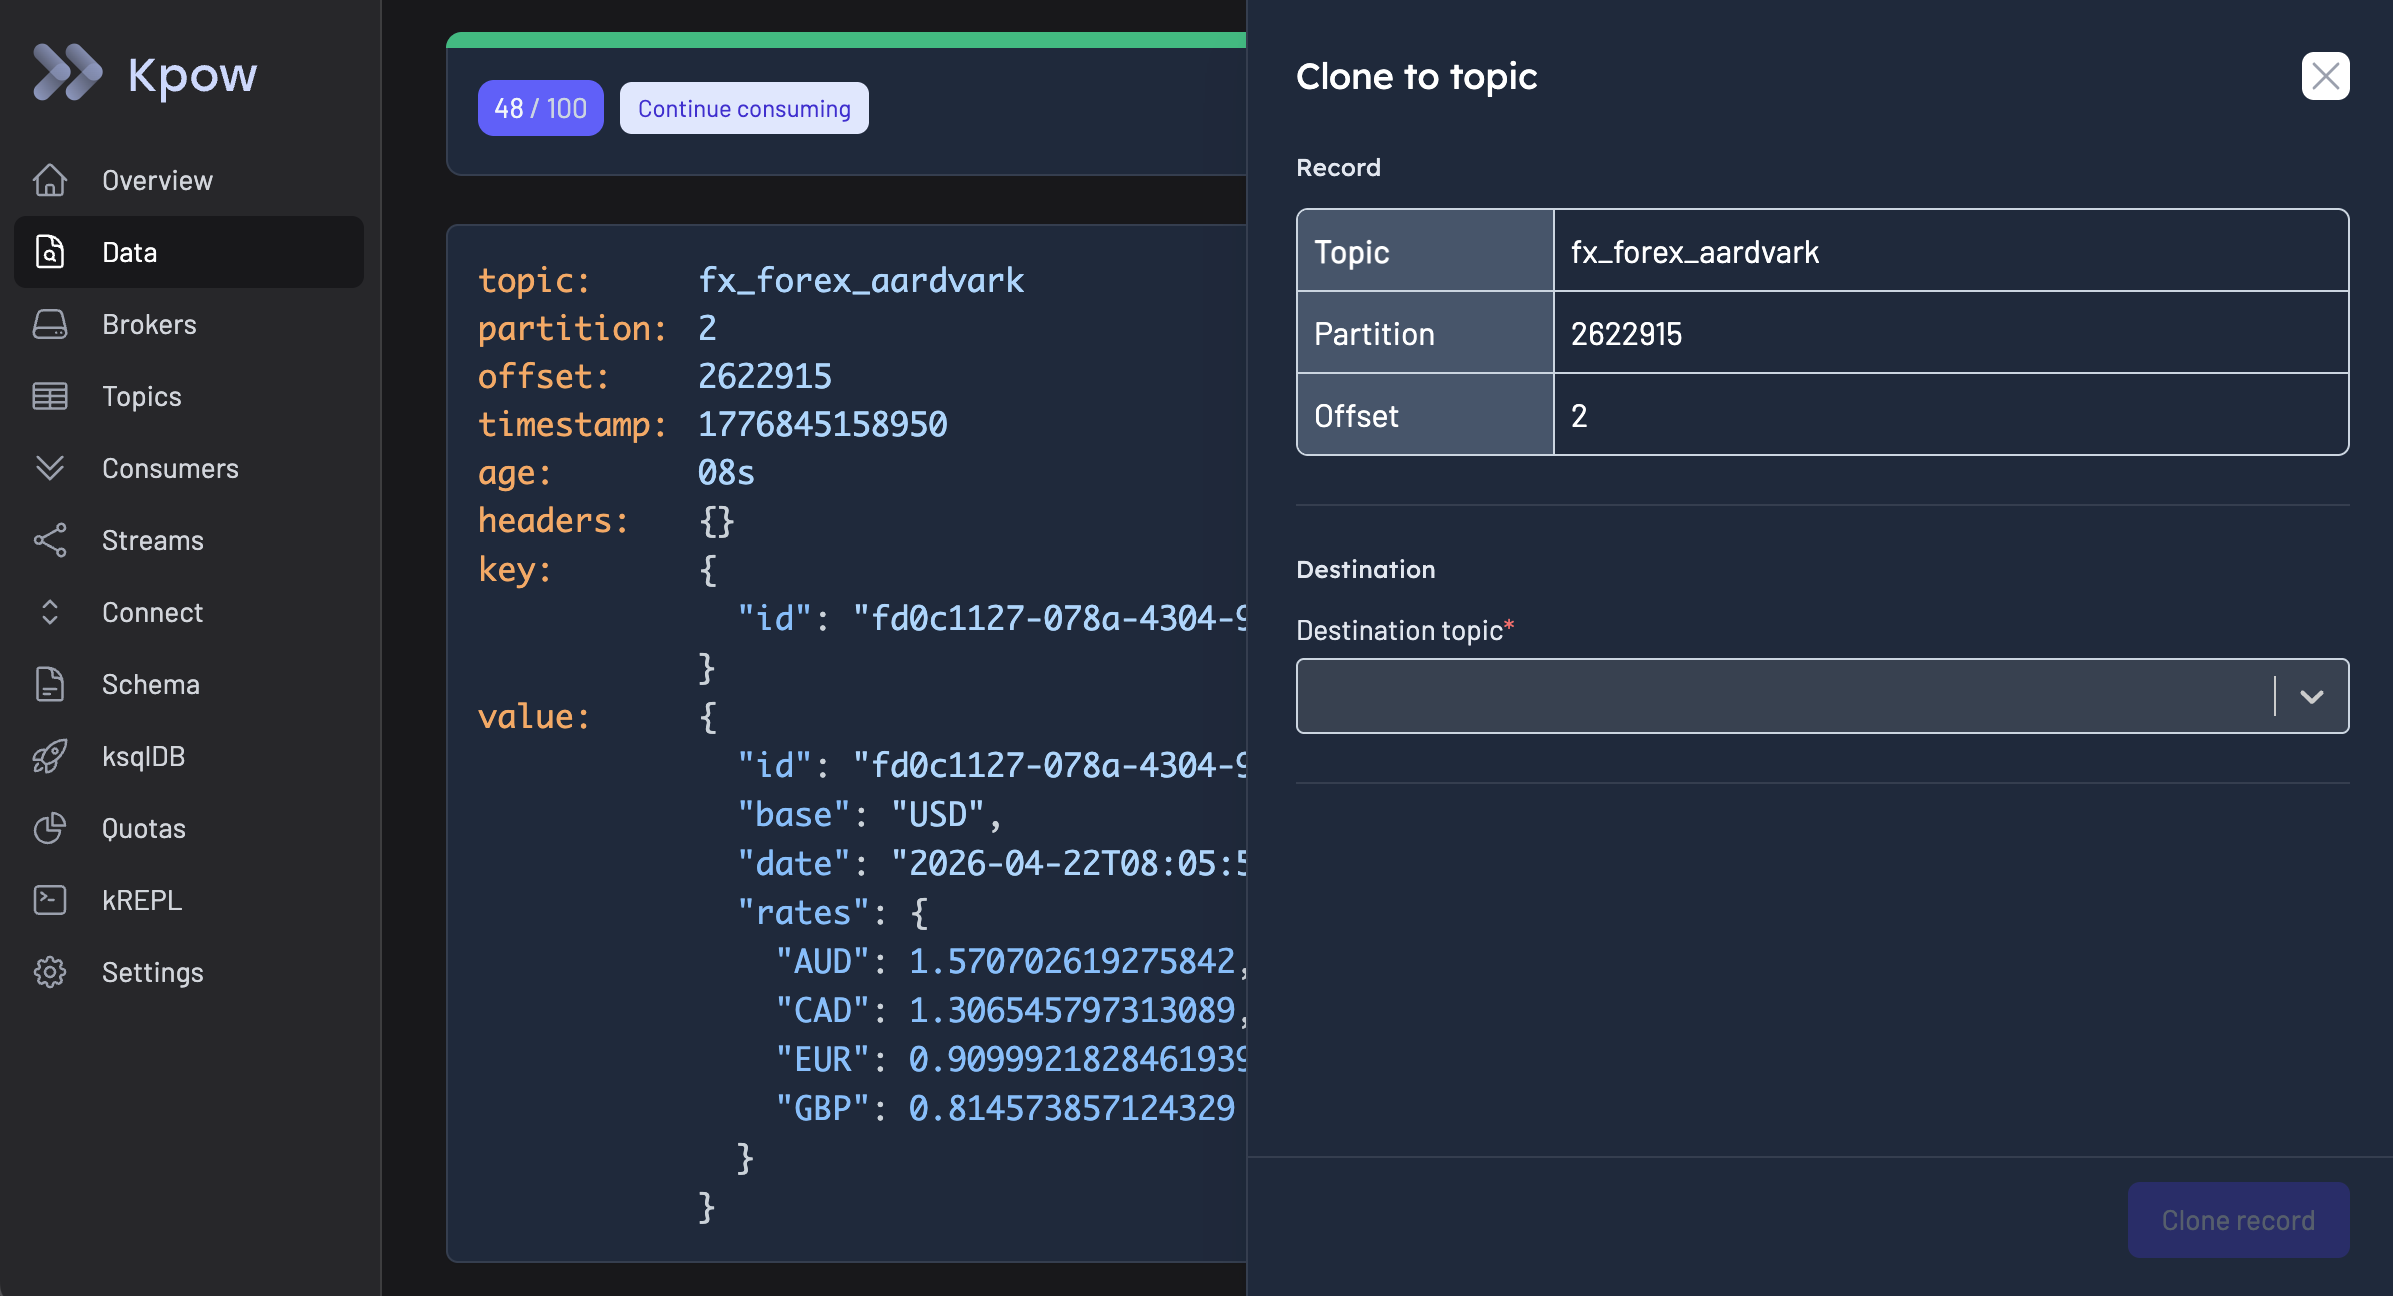Click the timestamp value 1776845158950
Screen dimensions: 2393x1296
822,424
